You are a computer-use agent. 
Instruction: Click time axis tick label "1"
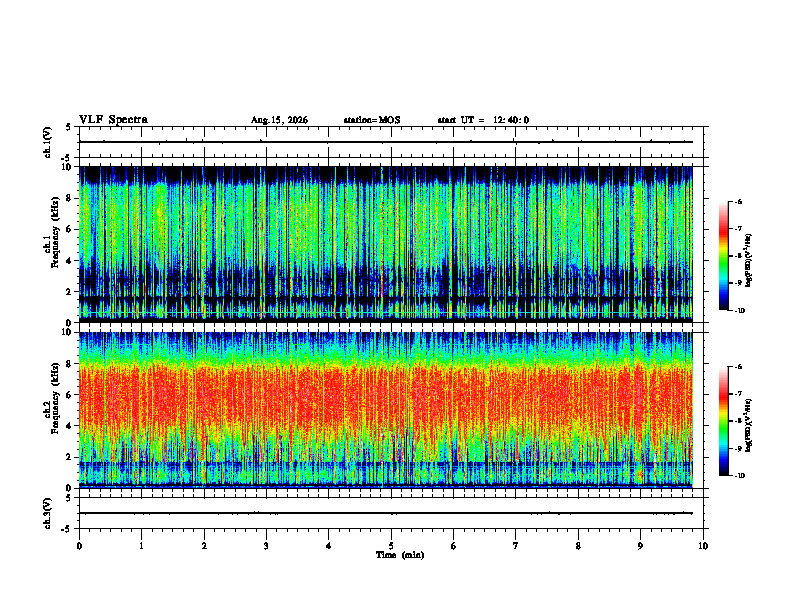141,546
